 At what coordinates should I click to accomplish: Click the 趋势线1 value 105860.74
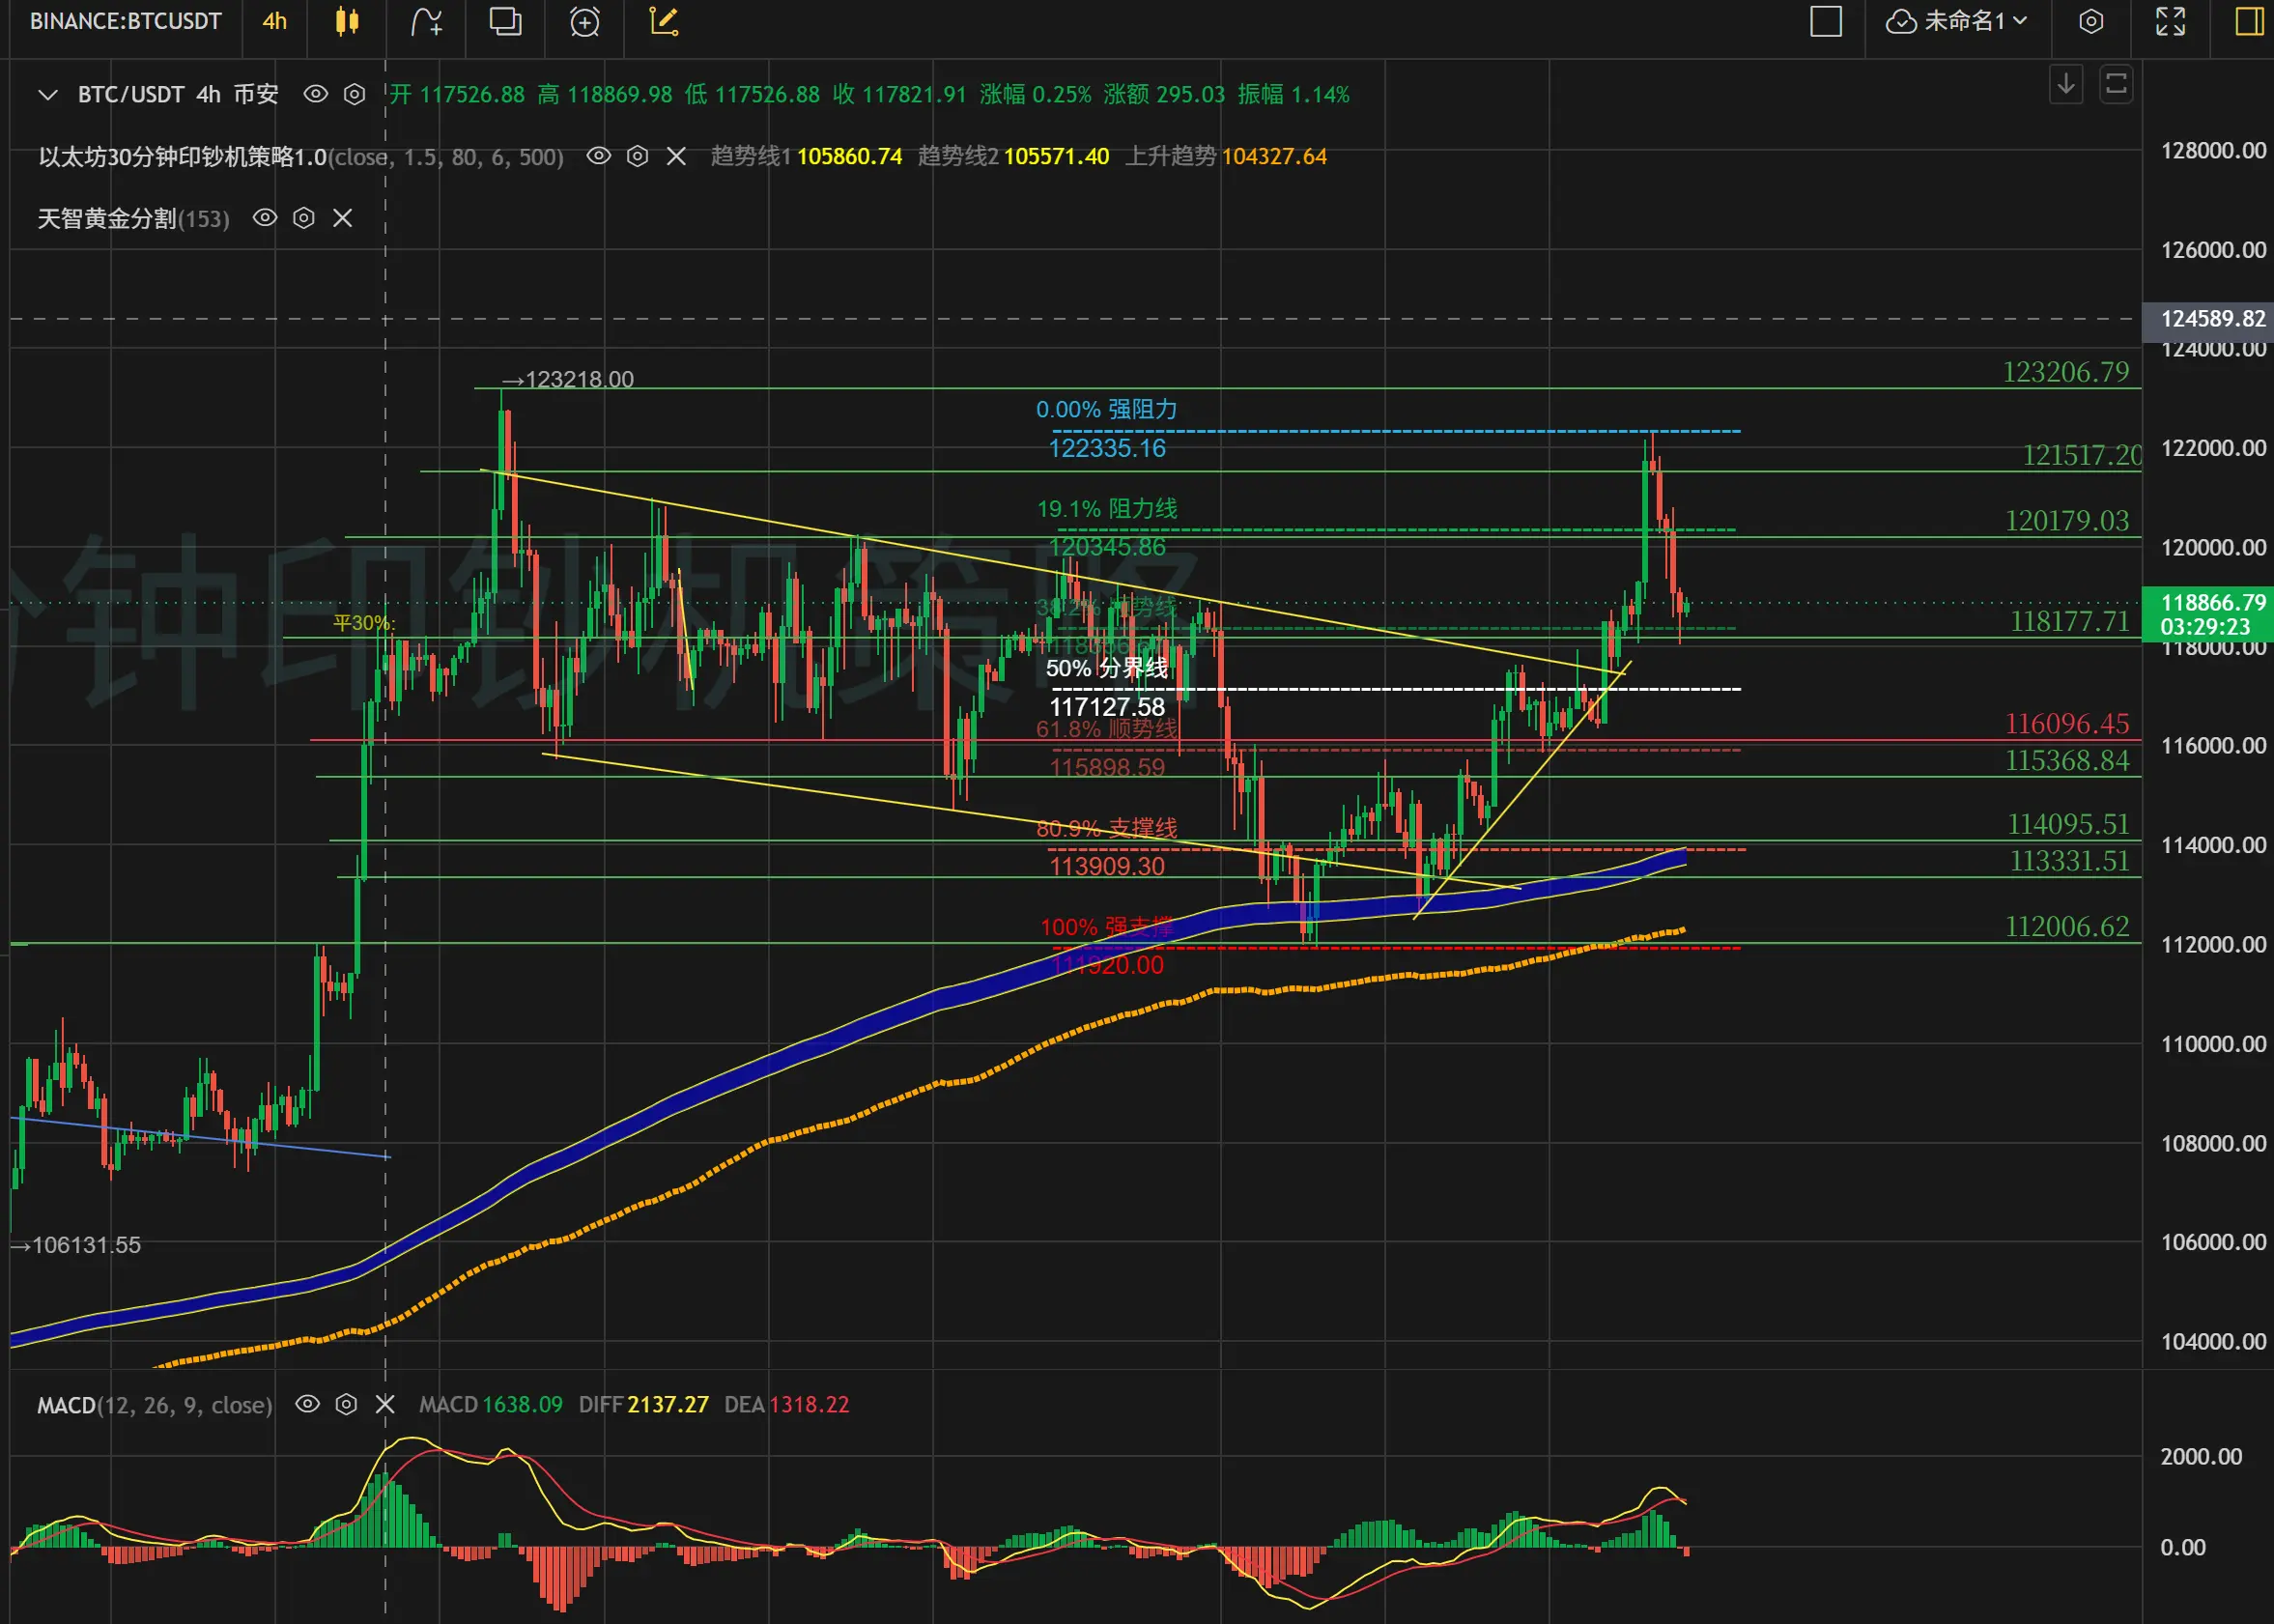click(850, 157)
